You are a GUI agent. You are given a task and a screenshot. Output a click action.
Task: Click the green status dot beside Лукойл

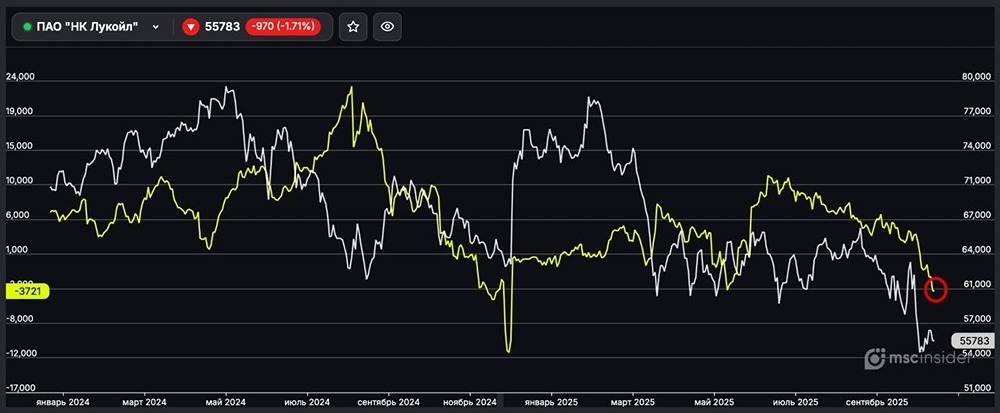27,27
